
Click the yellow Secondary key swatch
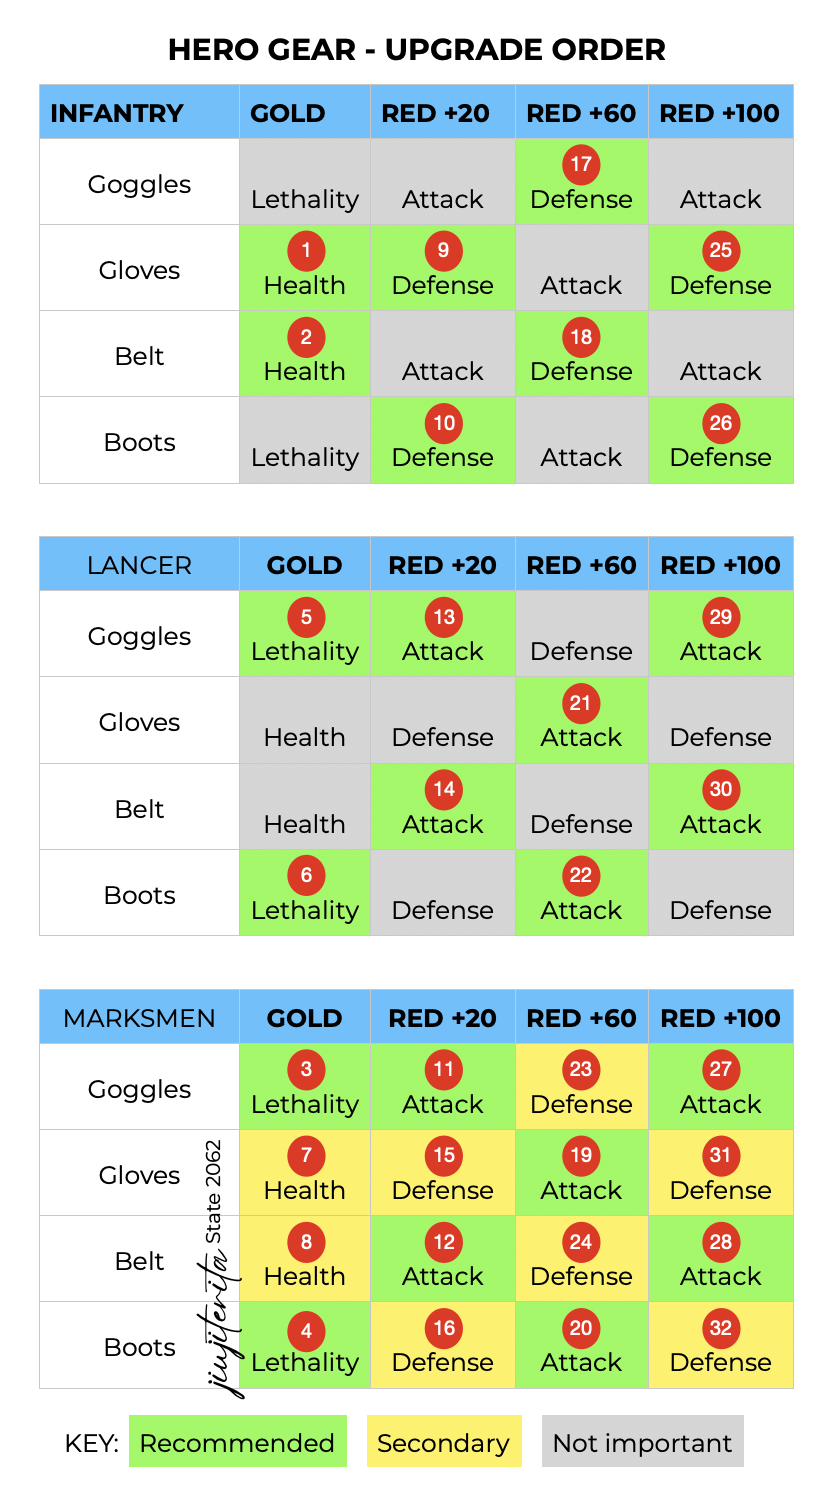click(x=444, y=1442)
